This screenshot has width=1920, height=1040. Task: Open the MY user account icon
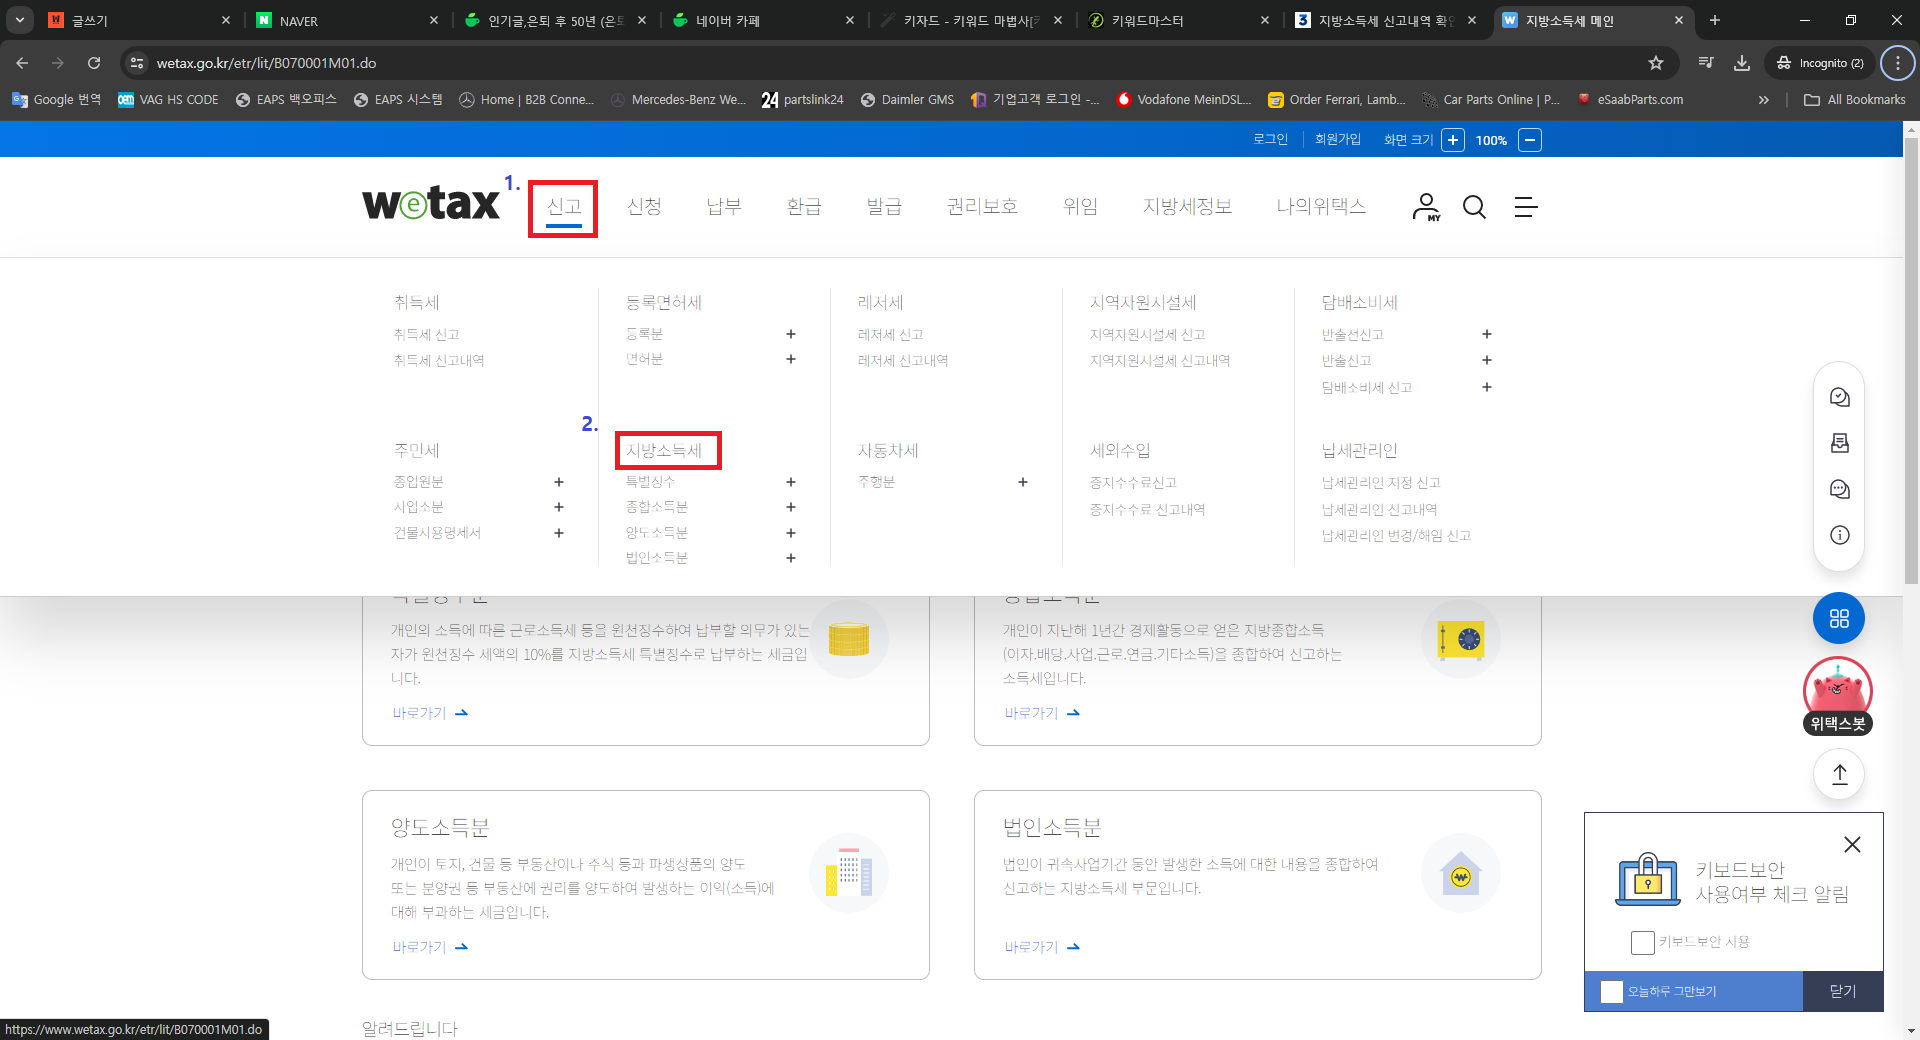[x=1424, y=207]
